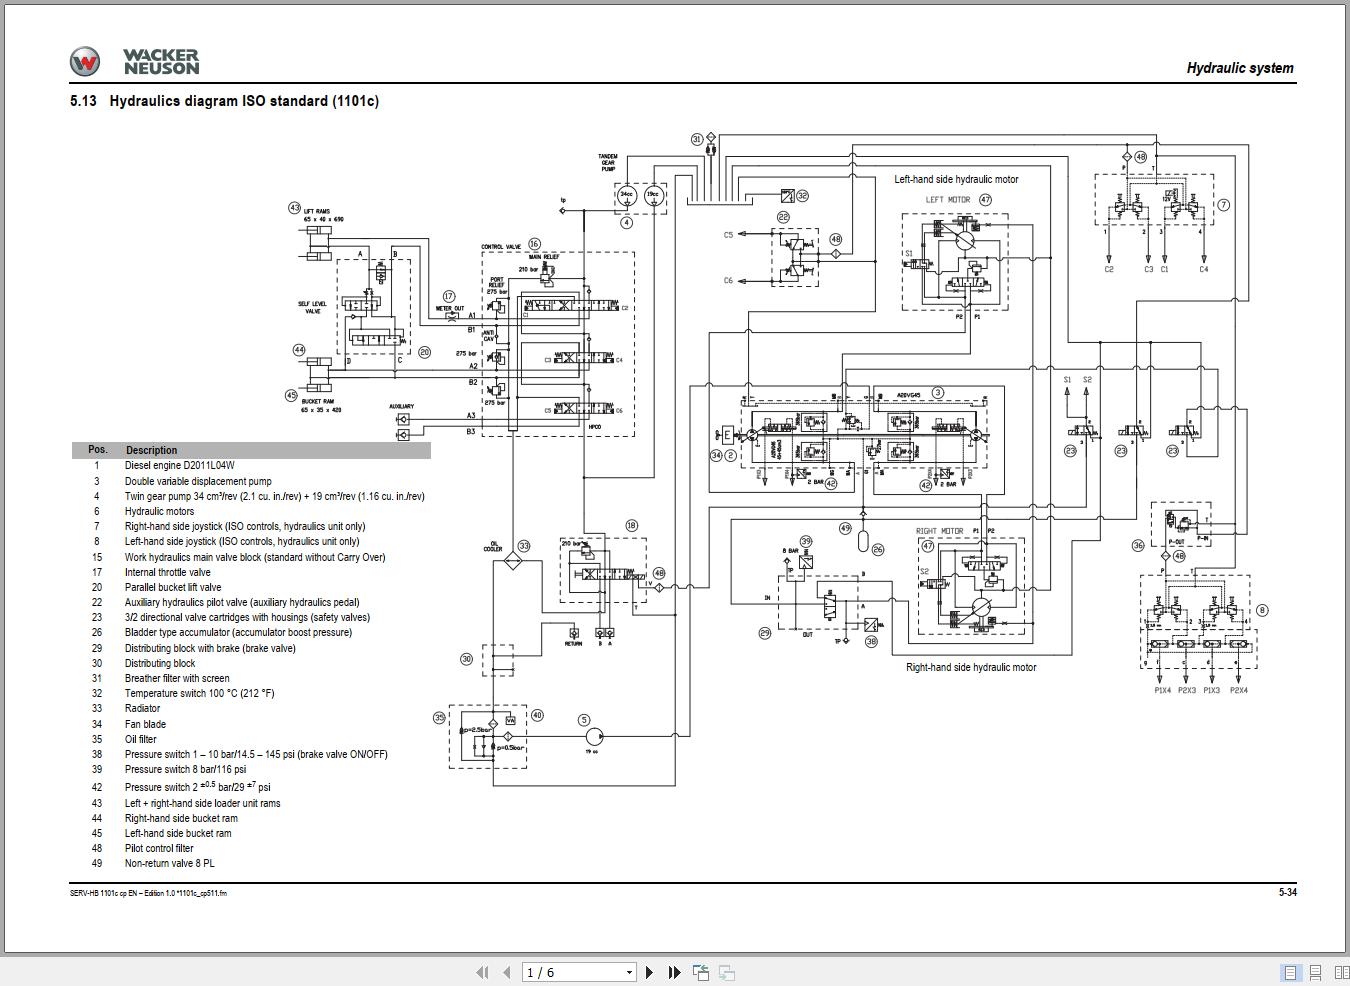Click the Hydraulic system header text
Screen dimensions: 1350x986
click(x=1240, y=68)
